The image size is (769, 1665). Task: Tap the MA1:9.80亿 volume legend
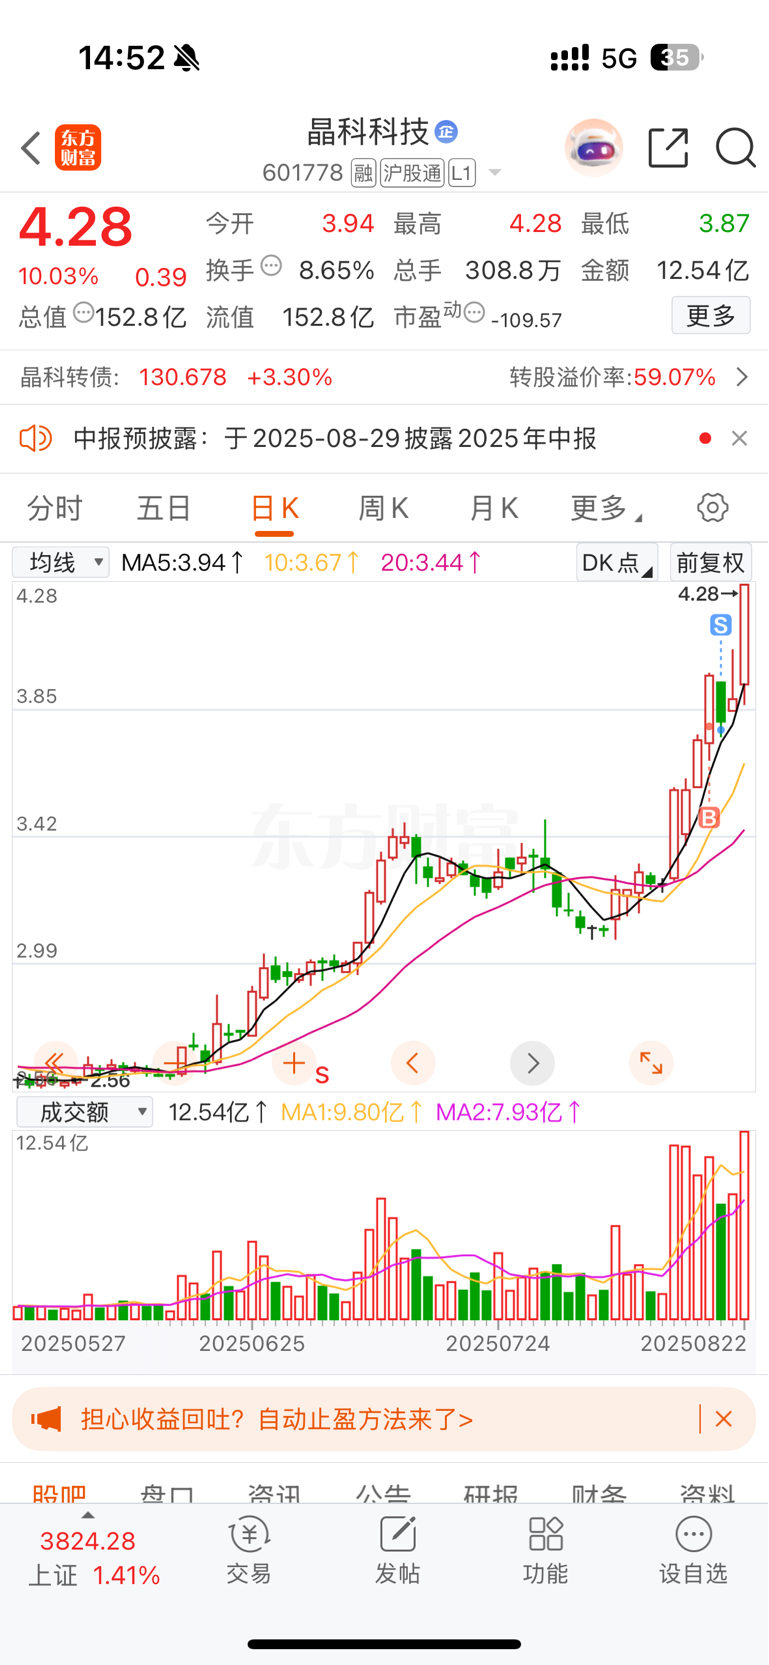click(352, 1112)
